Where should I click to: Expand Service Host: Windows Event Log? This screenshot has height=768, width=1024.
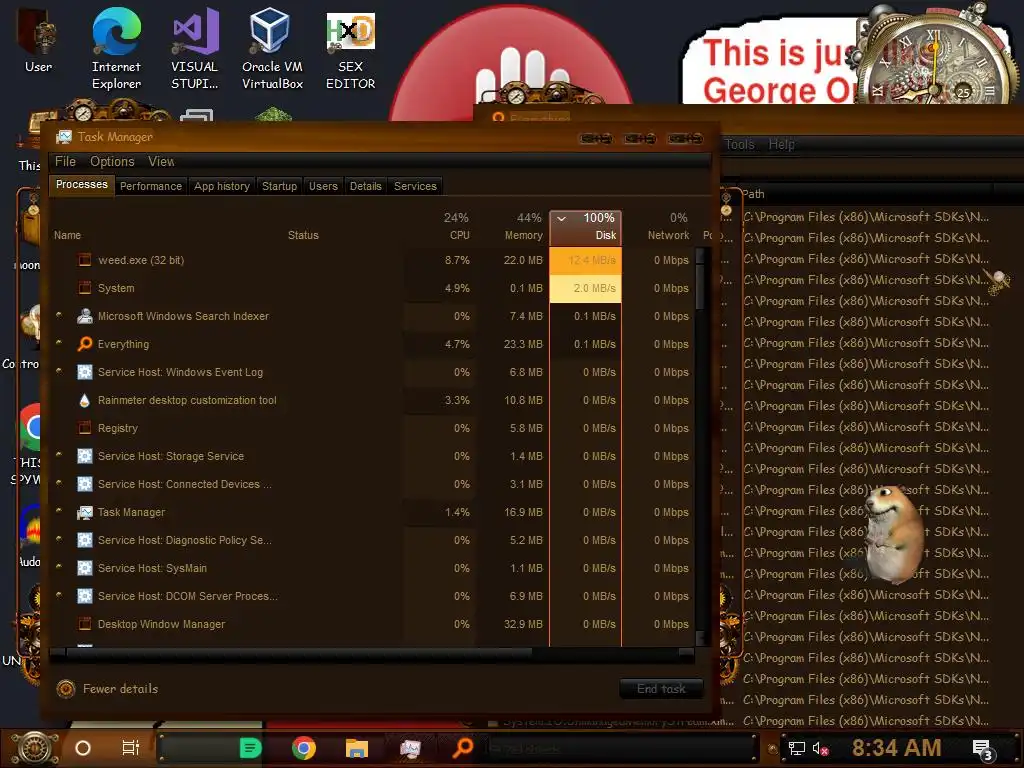(59, 371)
